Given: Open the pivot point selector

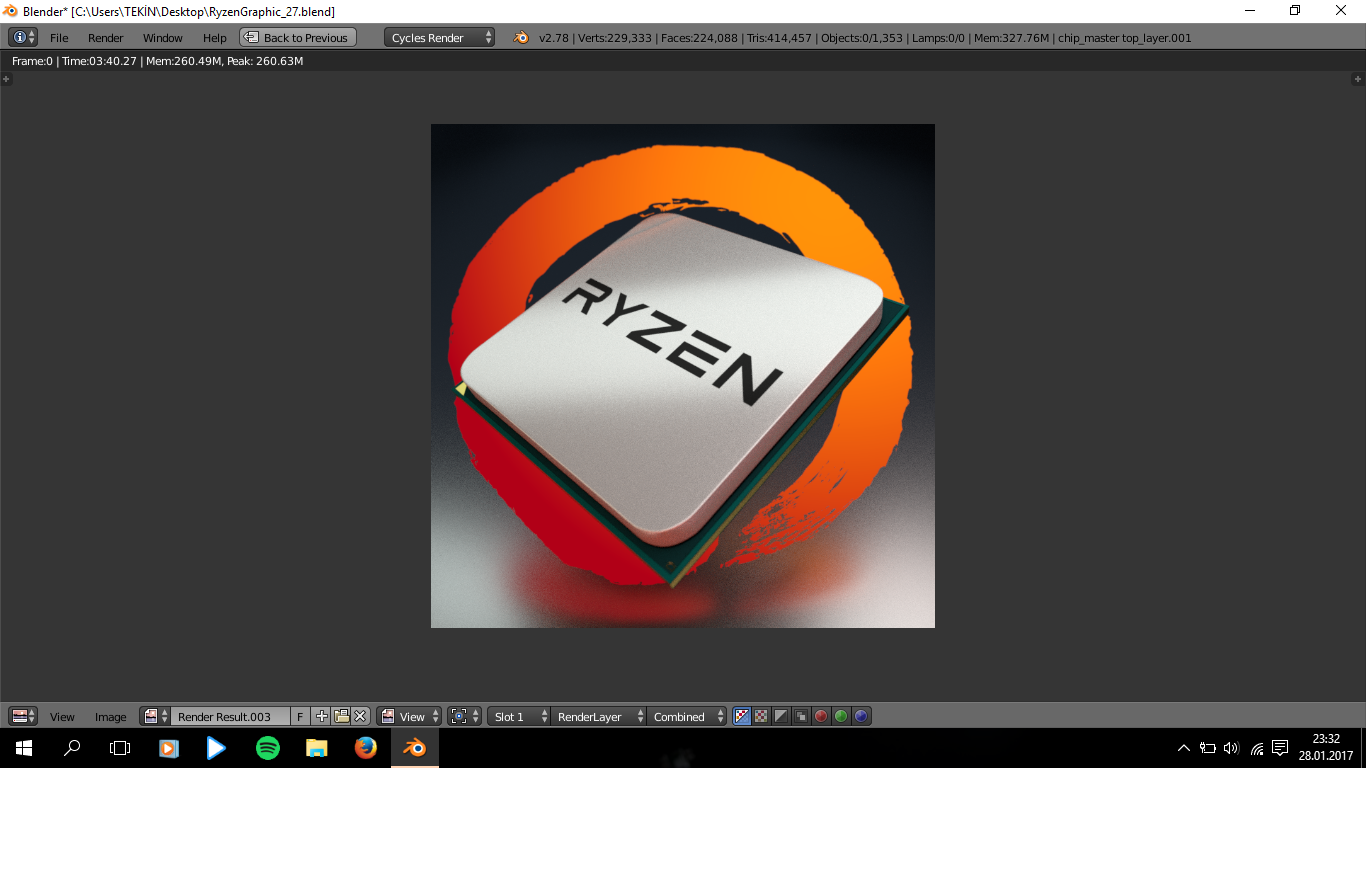Looking at the screenshot, I should coord(464,716).
